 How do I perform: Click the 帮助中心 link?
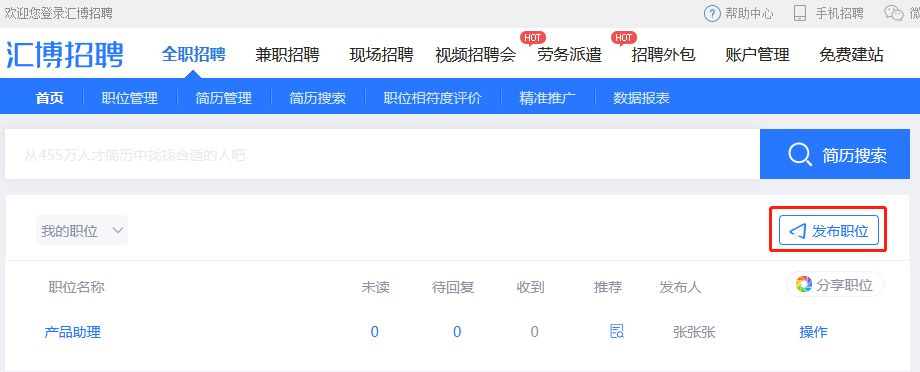(749, 13)
